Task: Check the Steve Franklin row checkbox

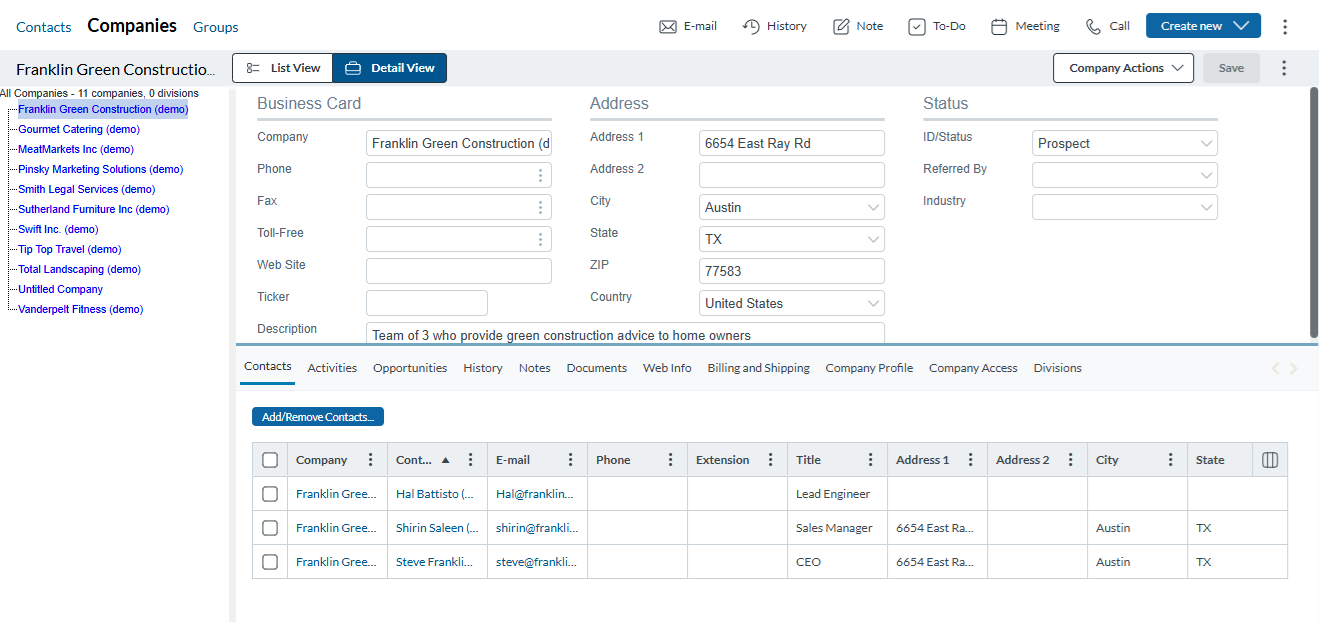Action: tap(270, 562)
